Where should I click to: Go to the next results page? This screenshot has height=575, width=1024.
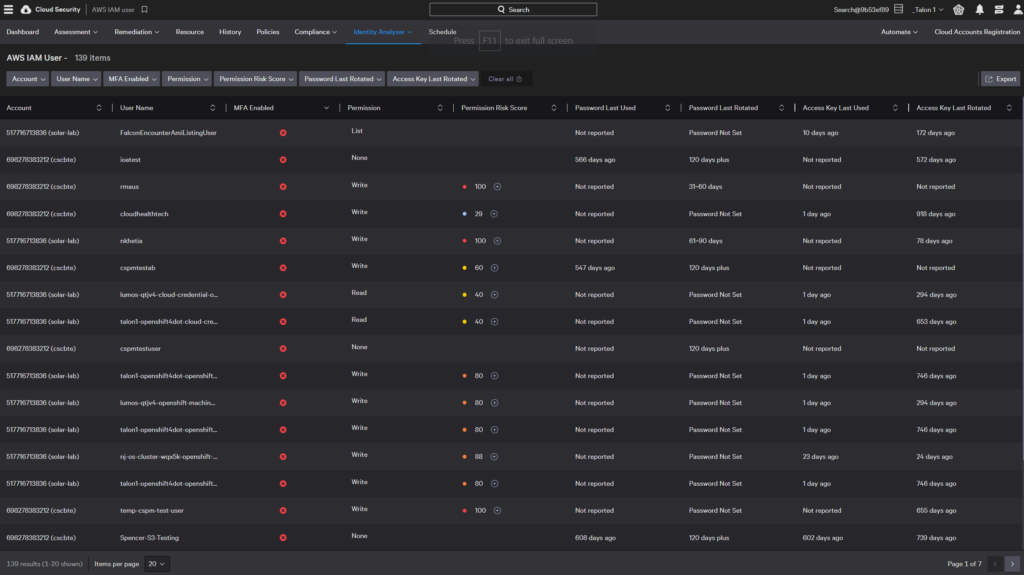click(1012, 564)
